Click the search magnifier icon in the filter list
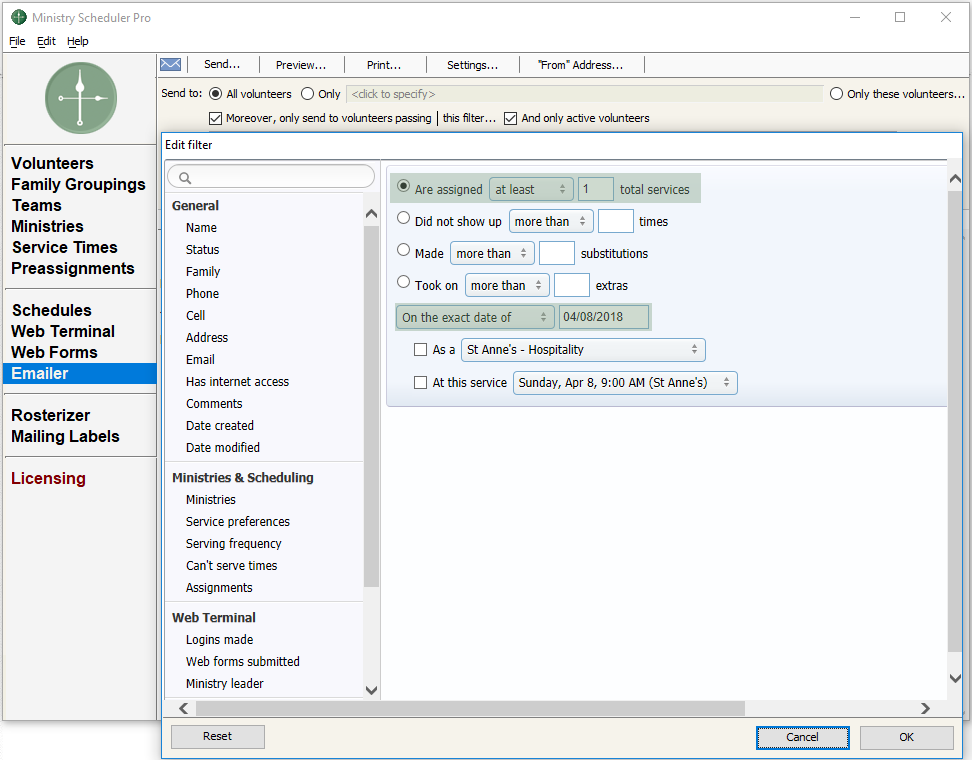 [186, 177]
